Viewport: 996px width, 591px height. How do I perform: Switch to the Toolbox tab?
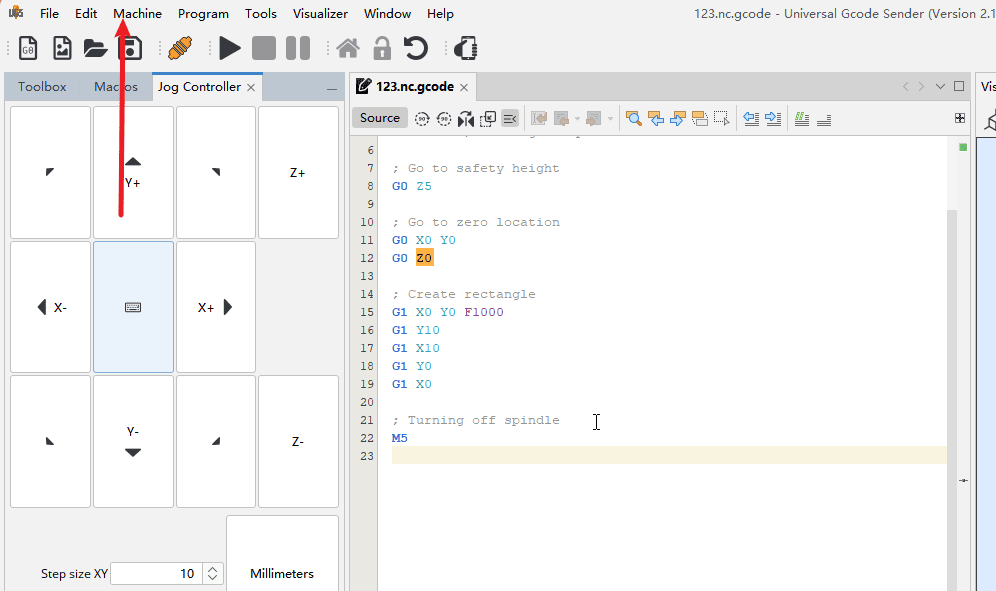[x=42, y=87]
